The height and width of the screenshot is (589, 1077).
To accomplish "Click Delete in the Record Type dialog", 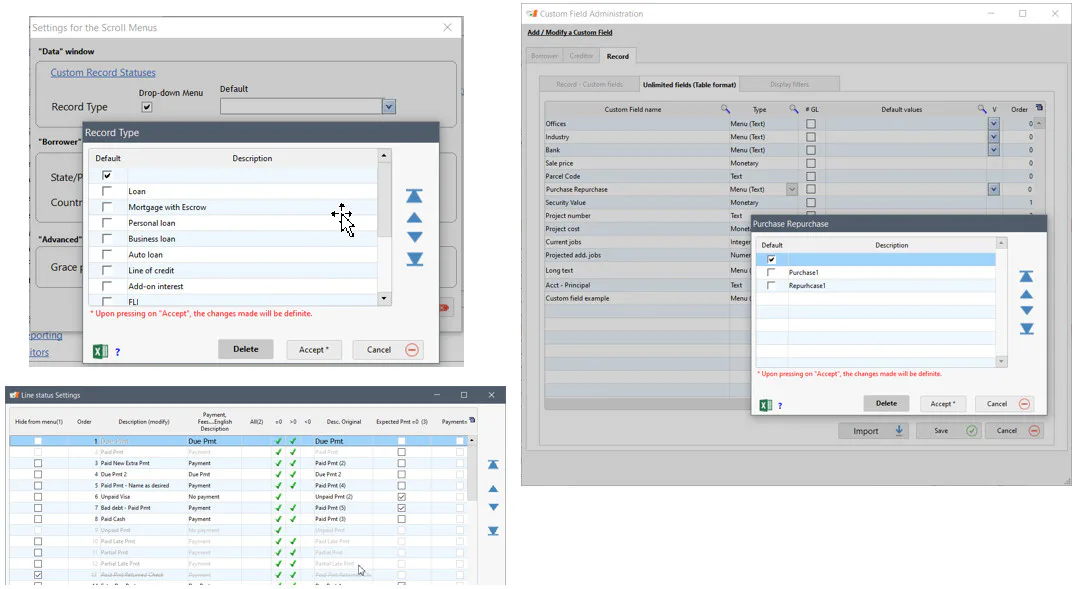I will tap(246, 349).
